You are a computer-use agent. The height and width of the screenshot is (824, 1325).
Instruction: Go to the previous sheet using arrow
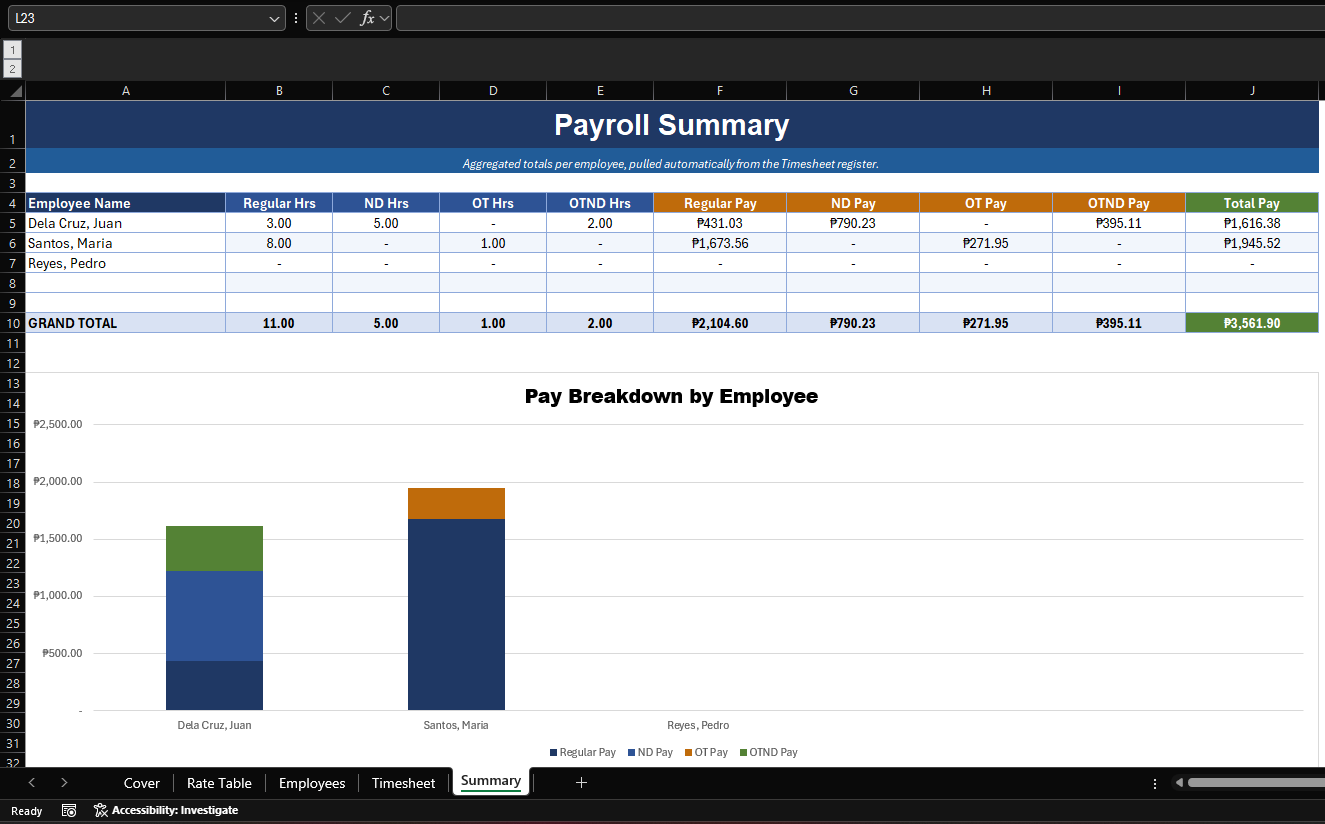point(32,783)
